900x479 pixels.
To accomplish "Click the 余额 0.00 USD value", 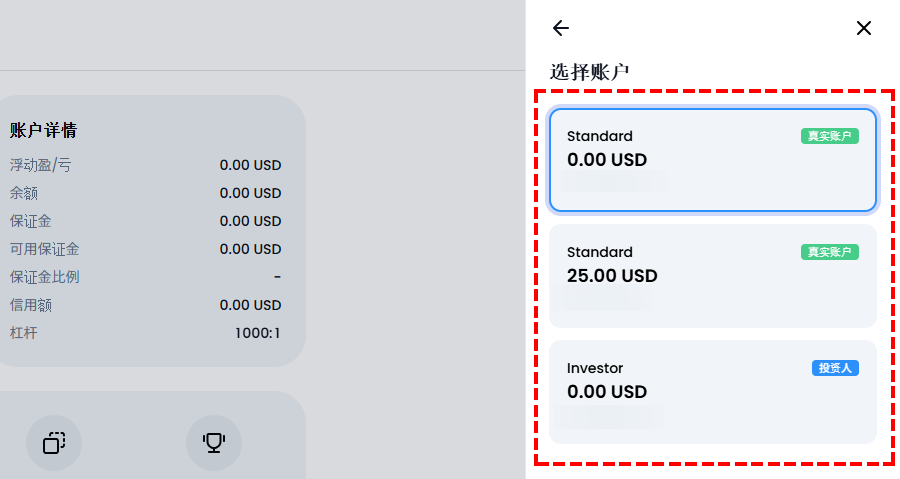I will pyautogui.click(x=250, y=193).
